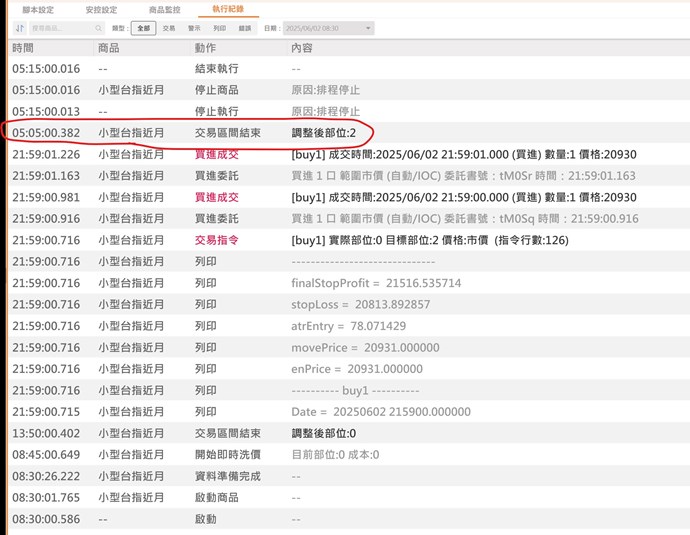Click the 內容 column header
This screenshot has width=690, height=535.
301,48
